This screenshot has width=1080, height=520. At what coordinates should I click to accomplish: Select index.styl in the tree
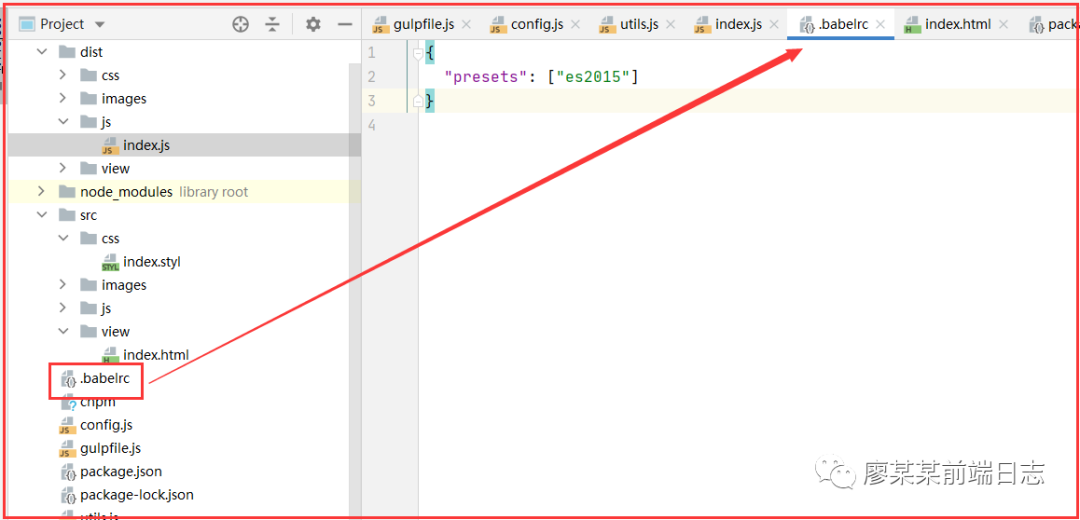(x=152, y=262)
